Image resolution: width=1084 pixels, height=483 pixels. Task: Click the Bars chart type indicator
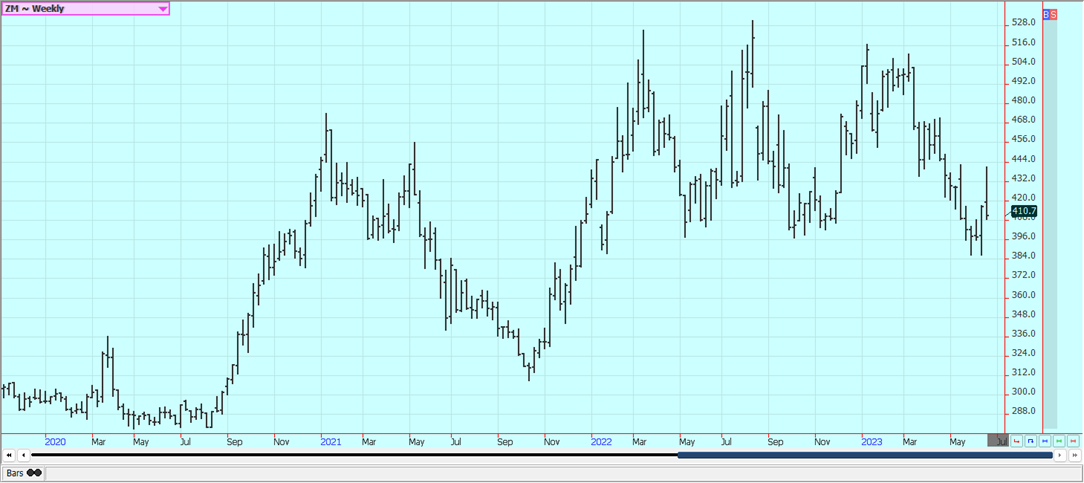23,473
